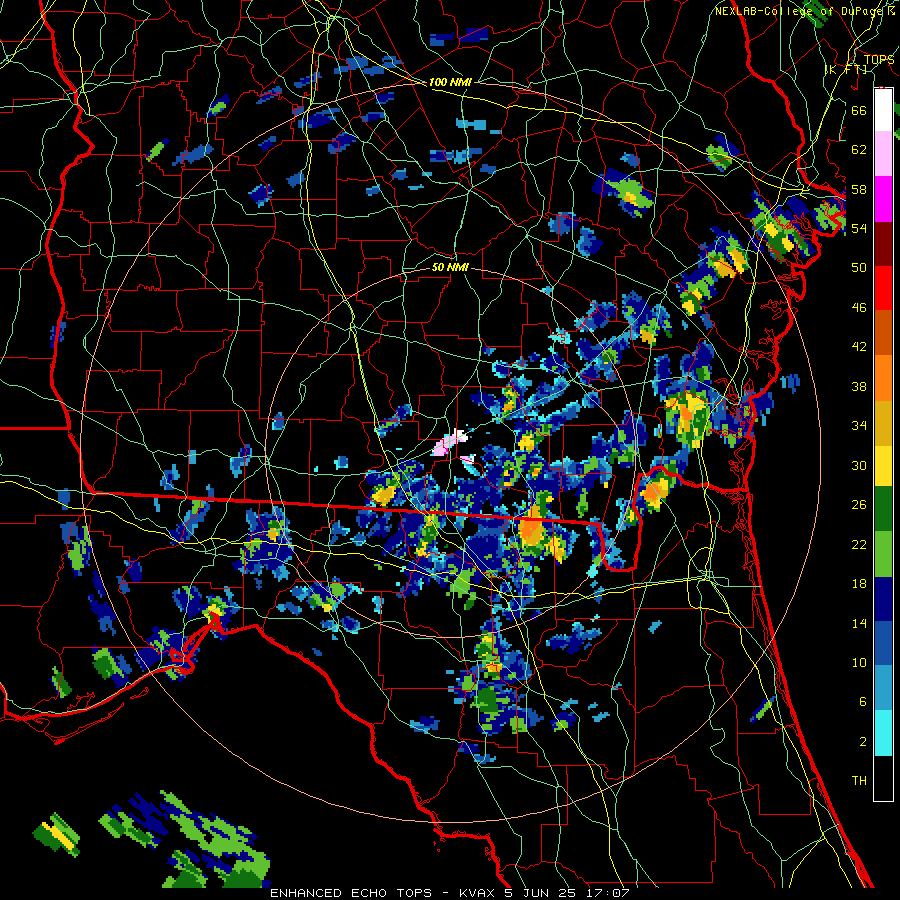Click the "66" legend value

[859, 110]
